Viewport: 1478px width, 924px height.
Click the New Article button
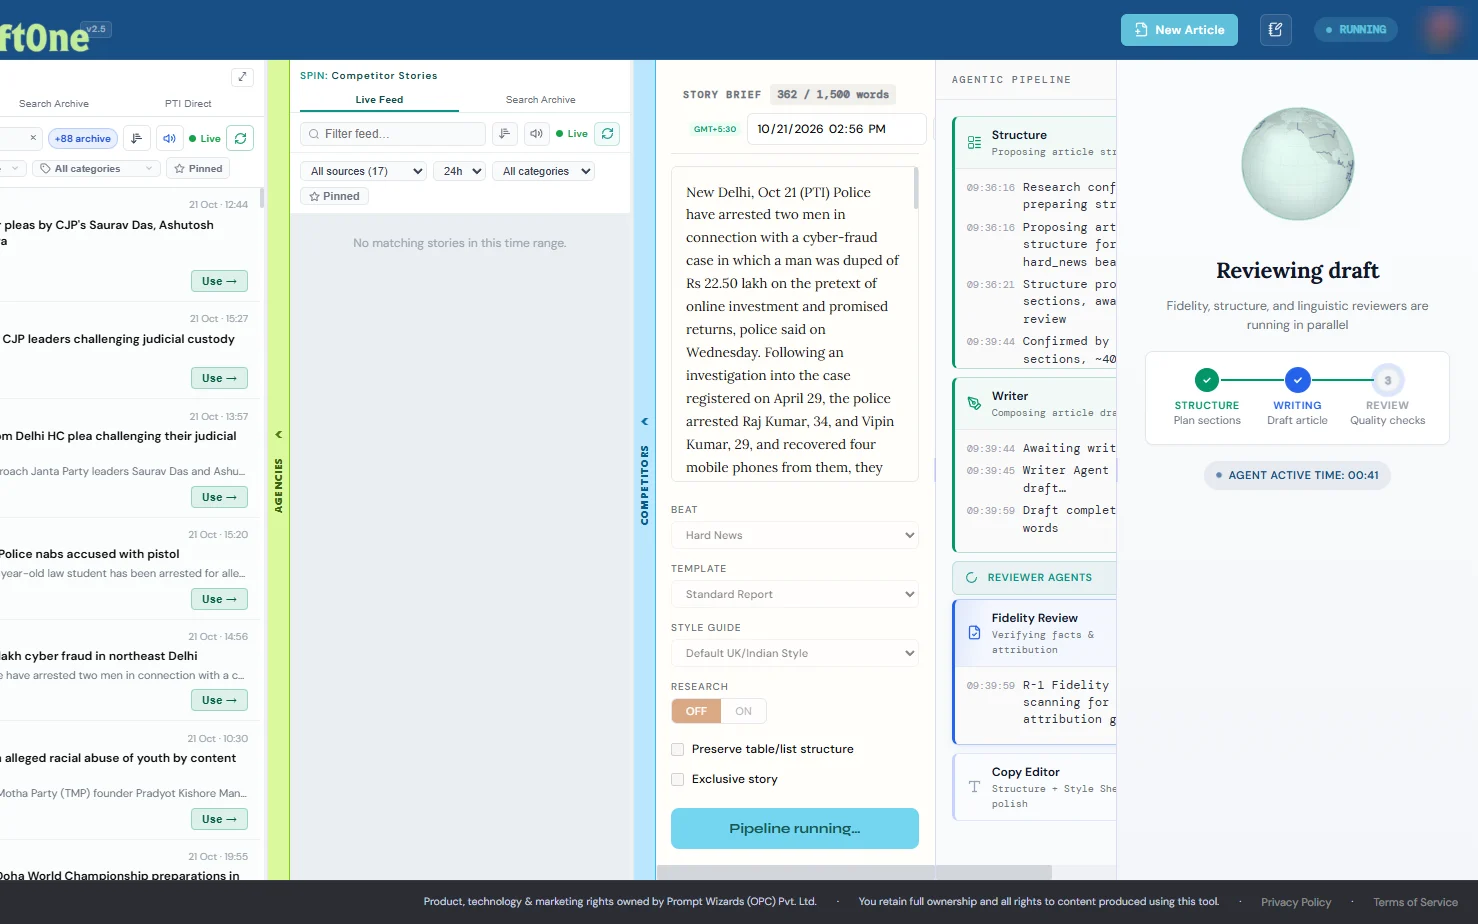1179,30
